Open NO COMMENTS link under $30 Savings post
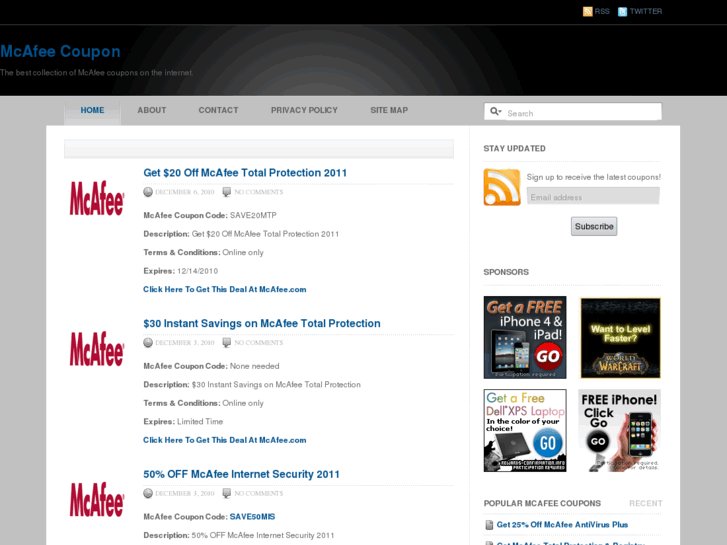 [258, 343]
